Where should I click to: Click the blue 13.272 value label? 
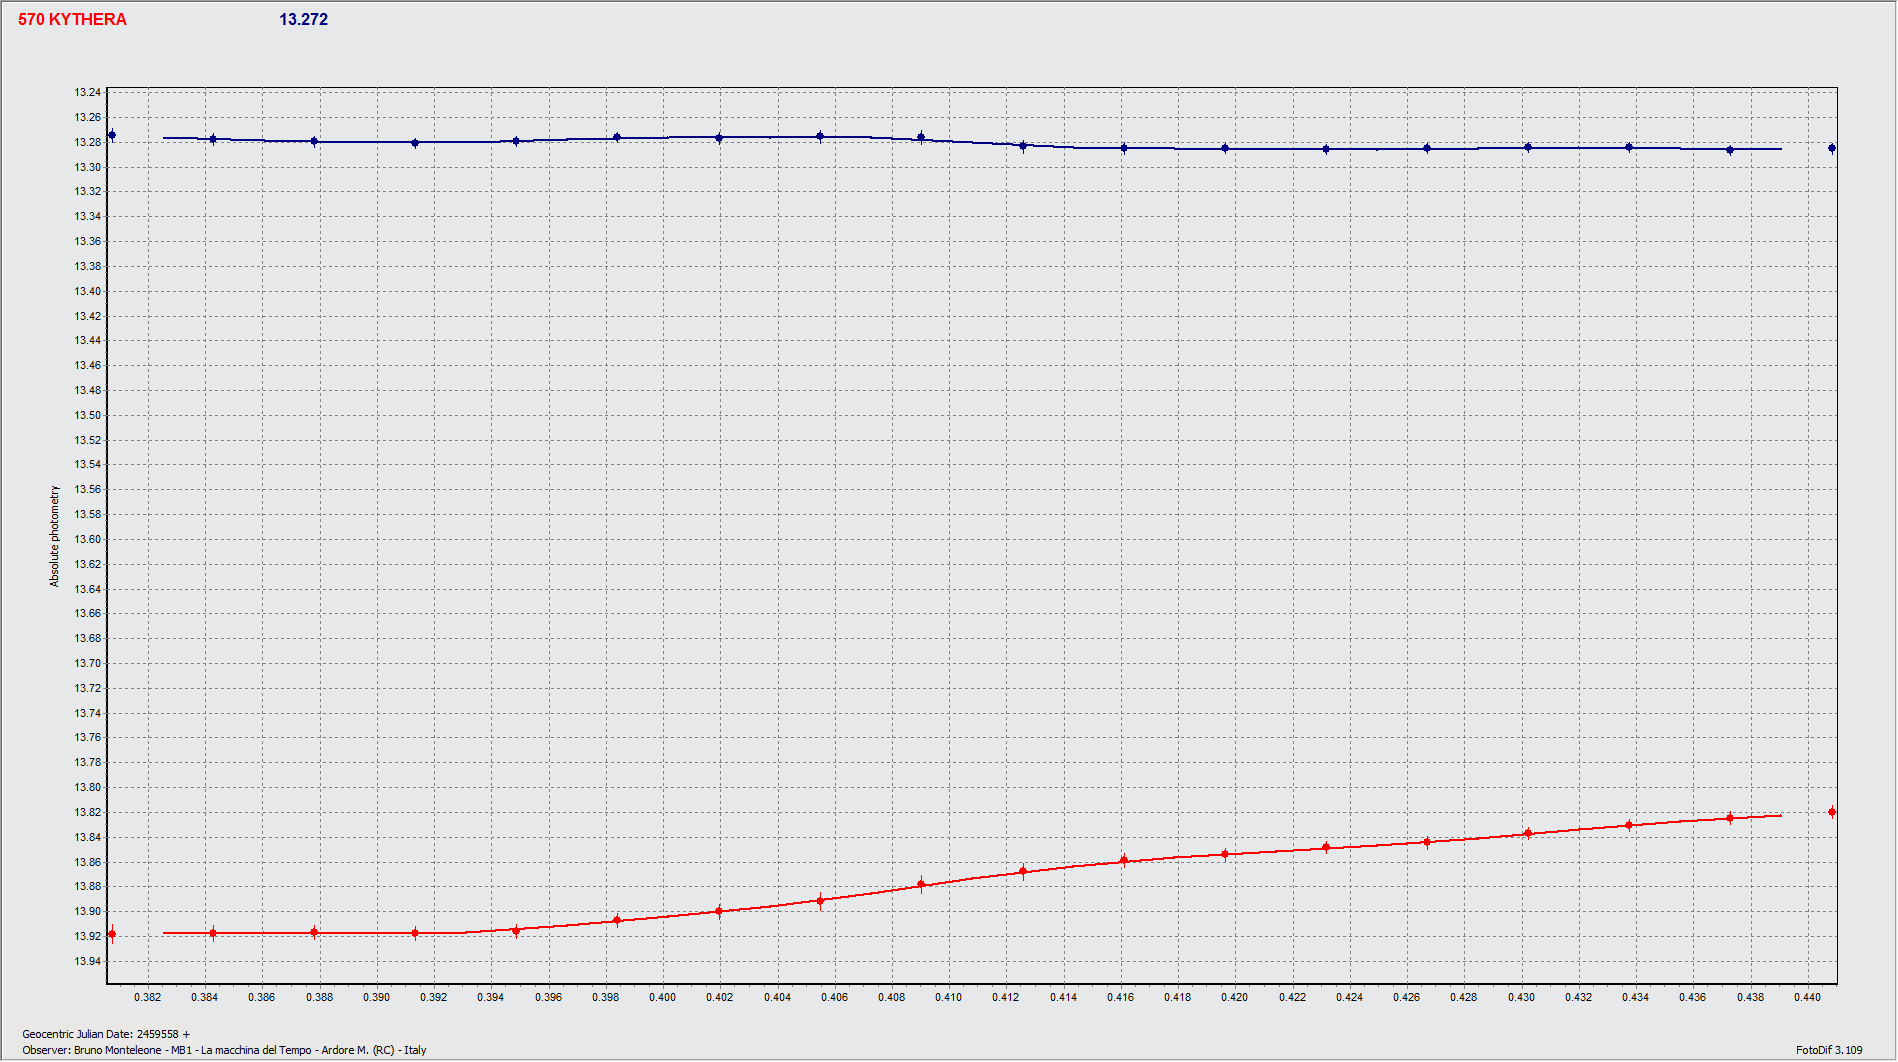[x=303, y=20]
